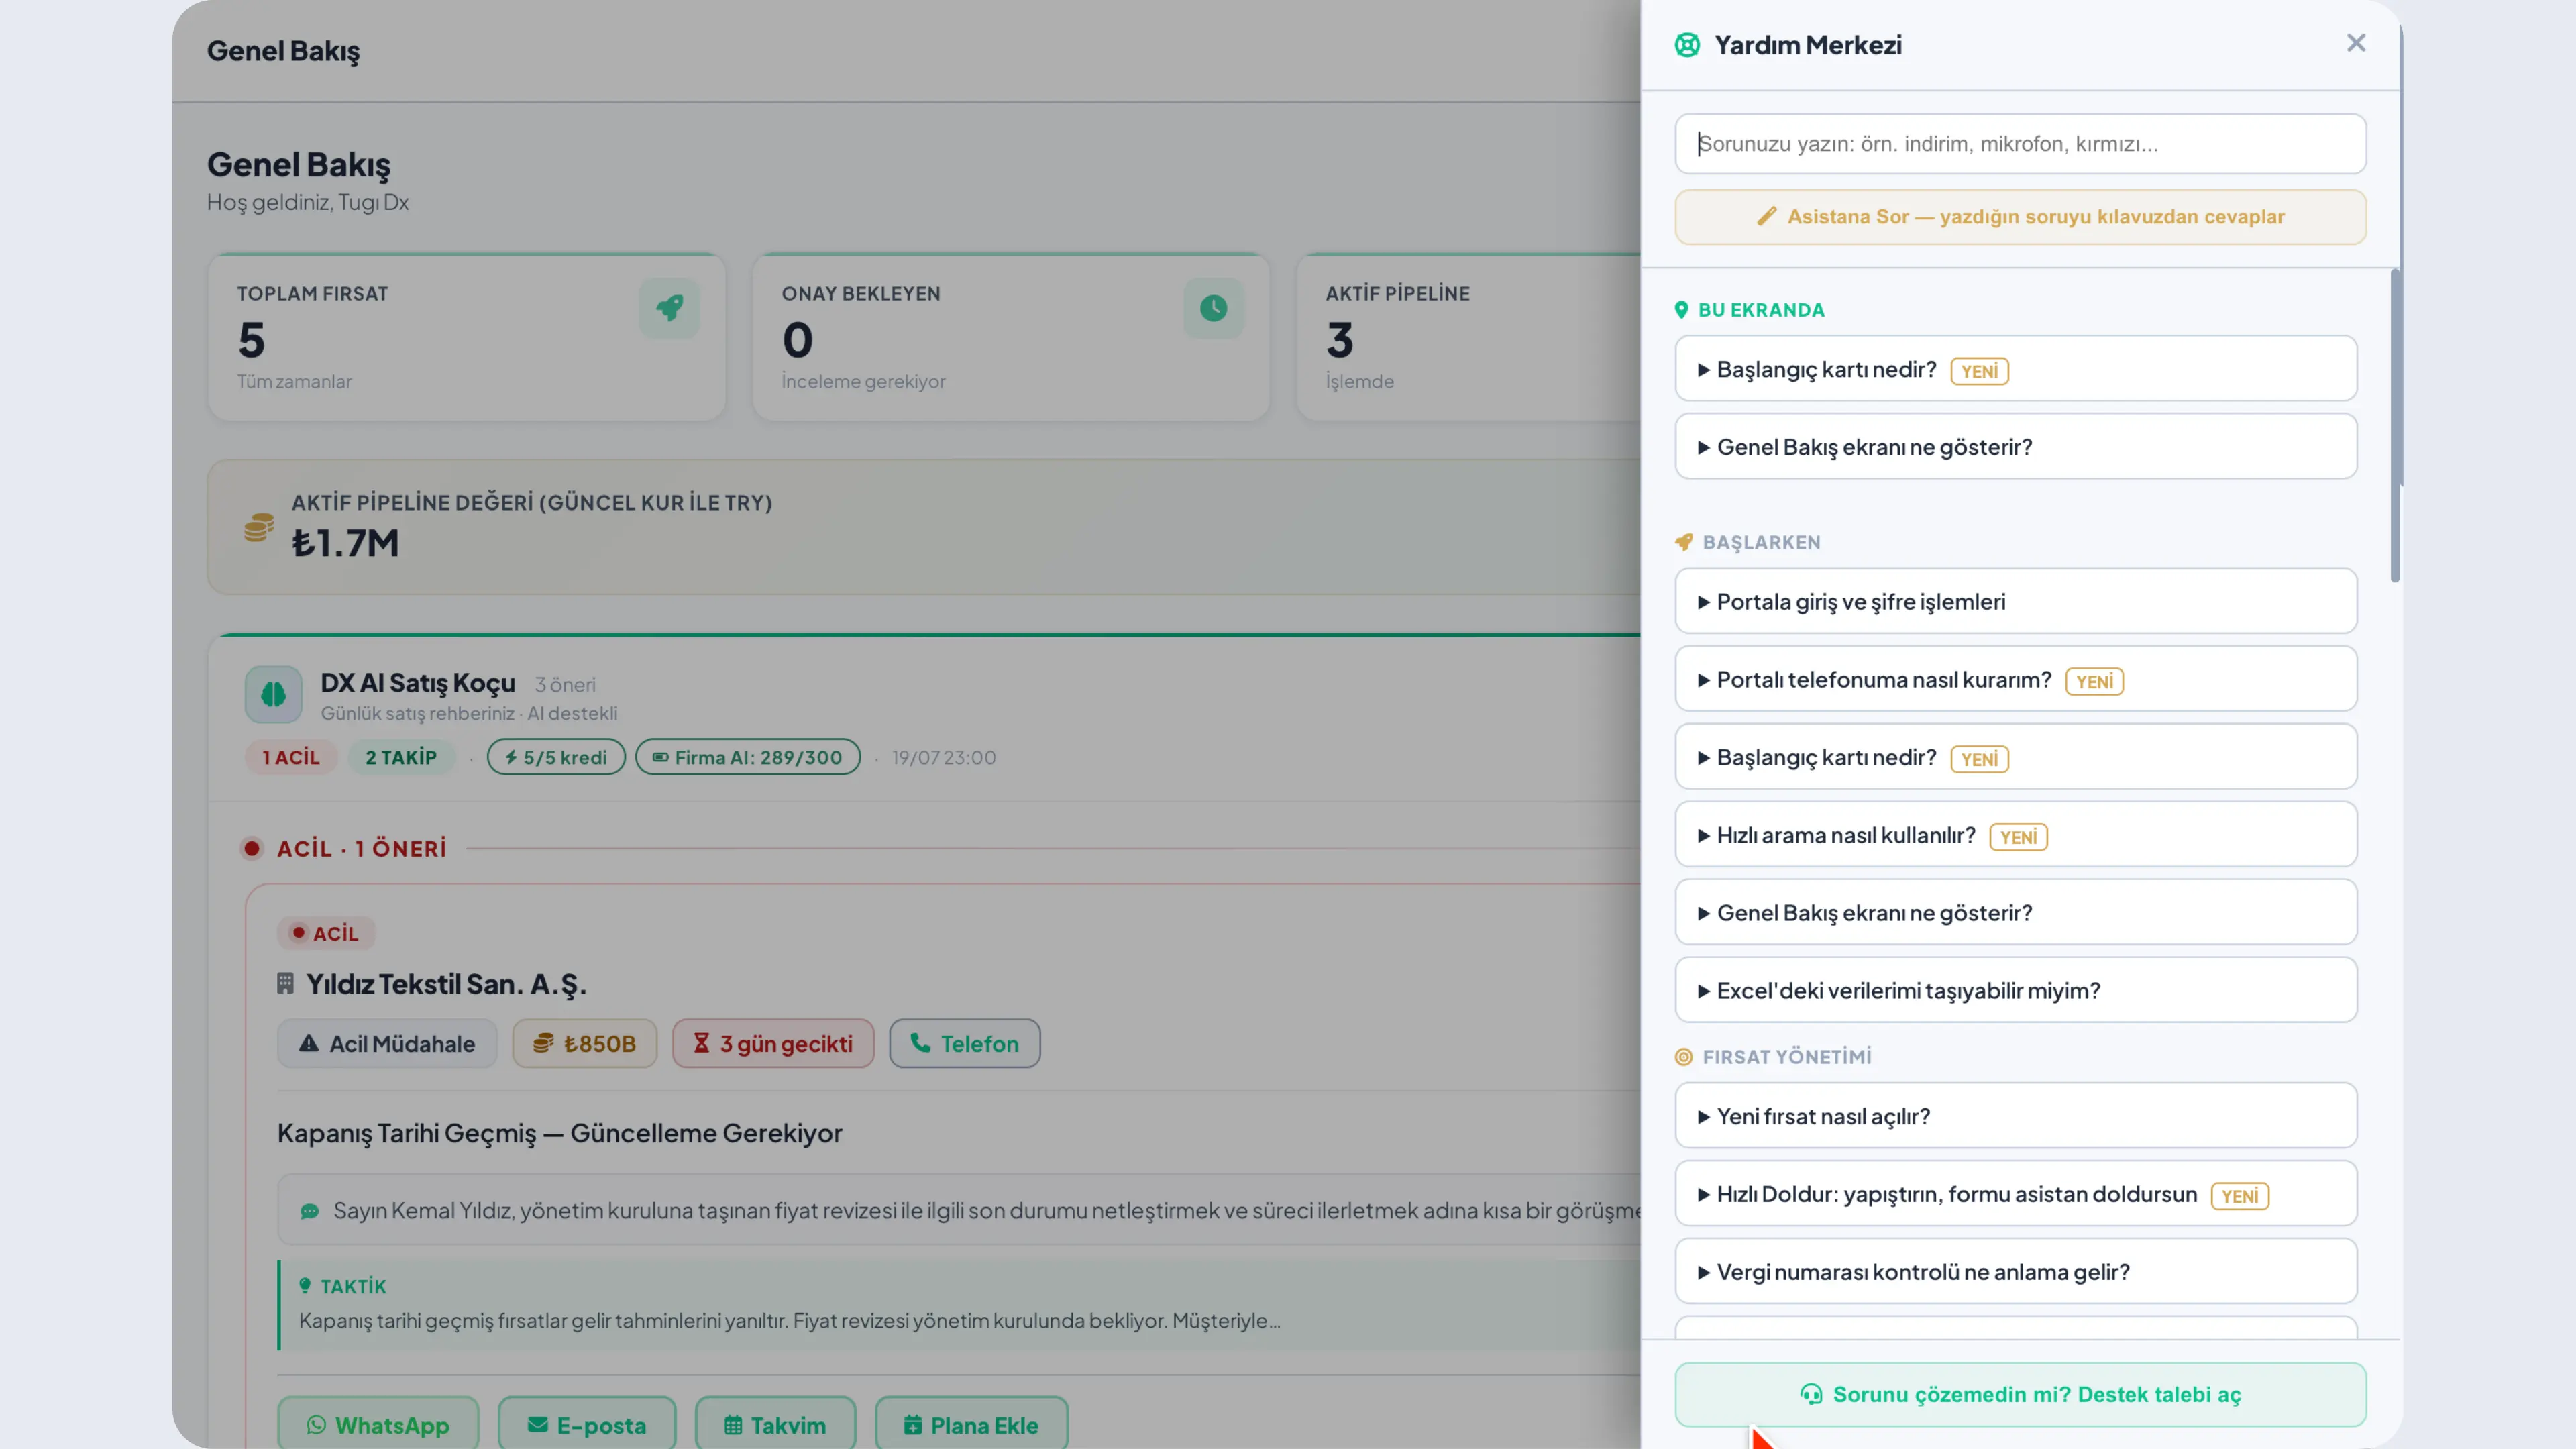Click the rocket icon on TOPLAM FIRSAT card
The width and height of the screenshot is (2576, 1449).
click(669, 308)
